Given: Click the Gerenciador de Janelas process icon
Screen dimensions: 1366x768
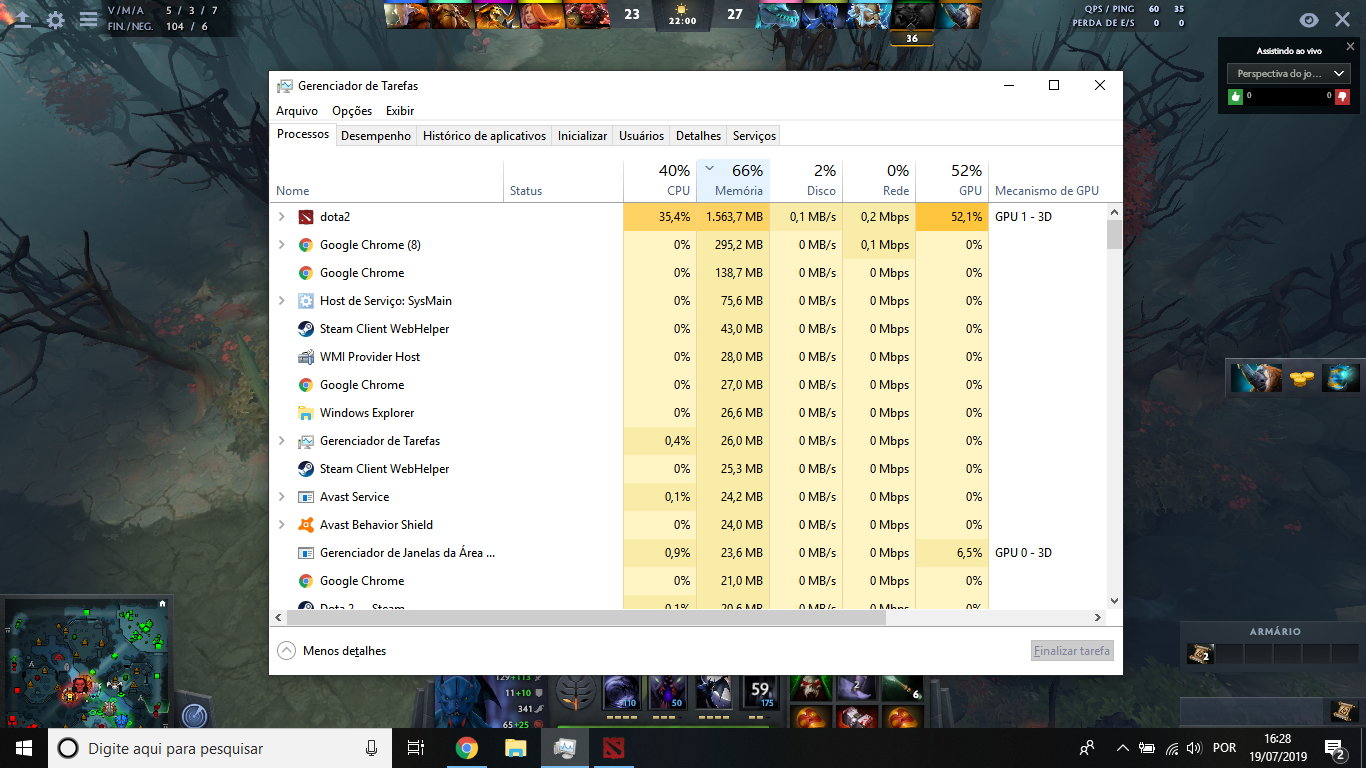Looking at the screenshot, I should point(306,553).
